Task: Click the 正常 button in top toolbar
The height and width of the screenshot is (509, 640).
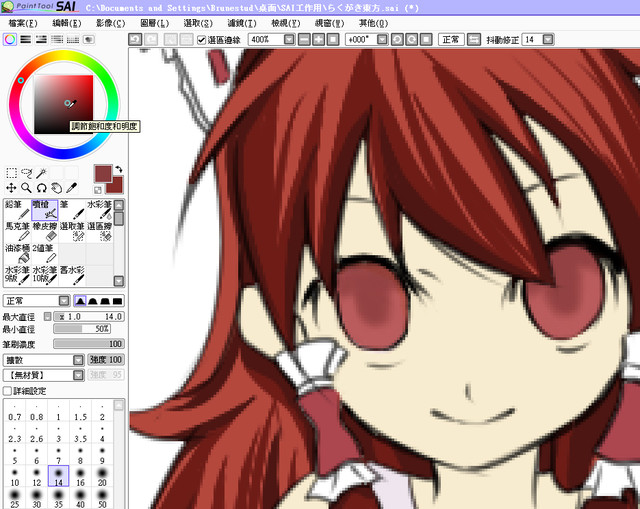Action: [449, 39]
